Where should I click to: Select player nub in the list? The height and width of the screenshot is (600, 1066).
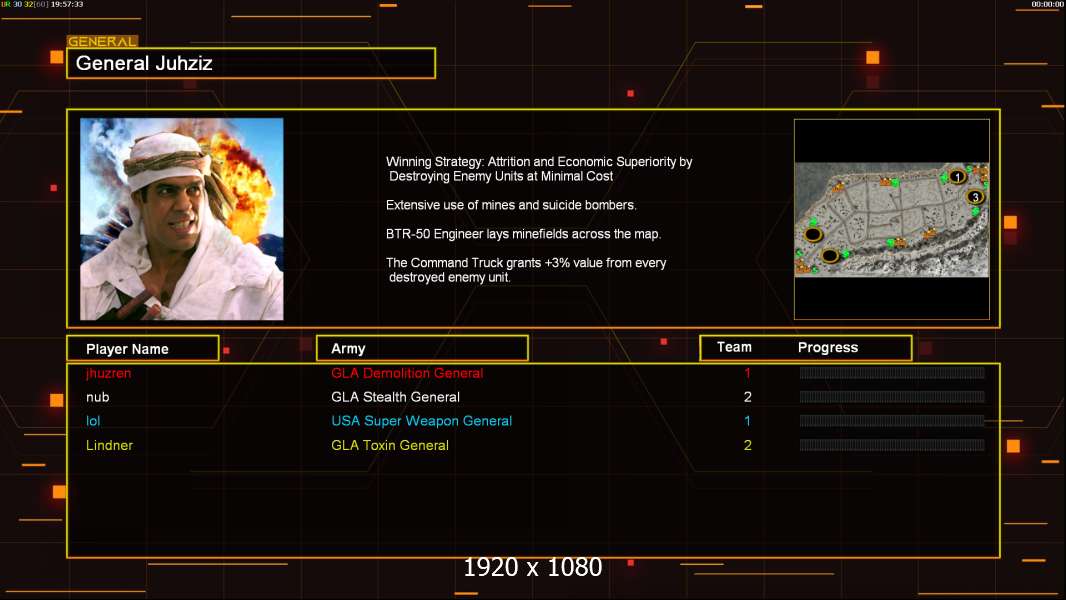tap(97, 397)
